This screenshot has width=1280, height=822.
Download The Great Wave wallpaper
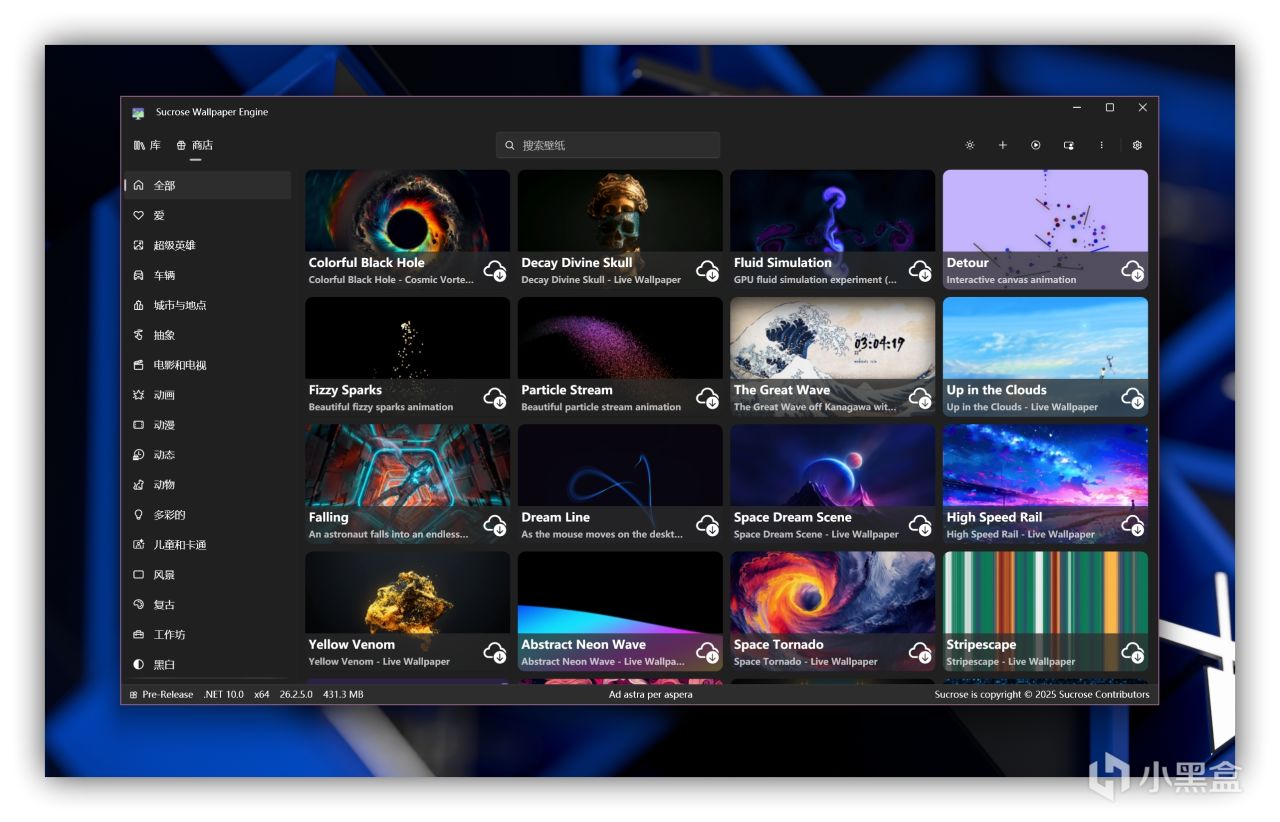pos(920,398)
